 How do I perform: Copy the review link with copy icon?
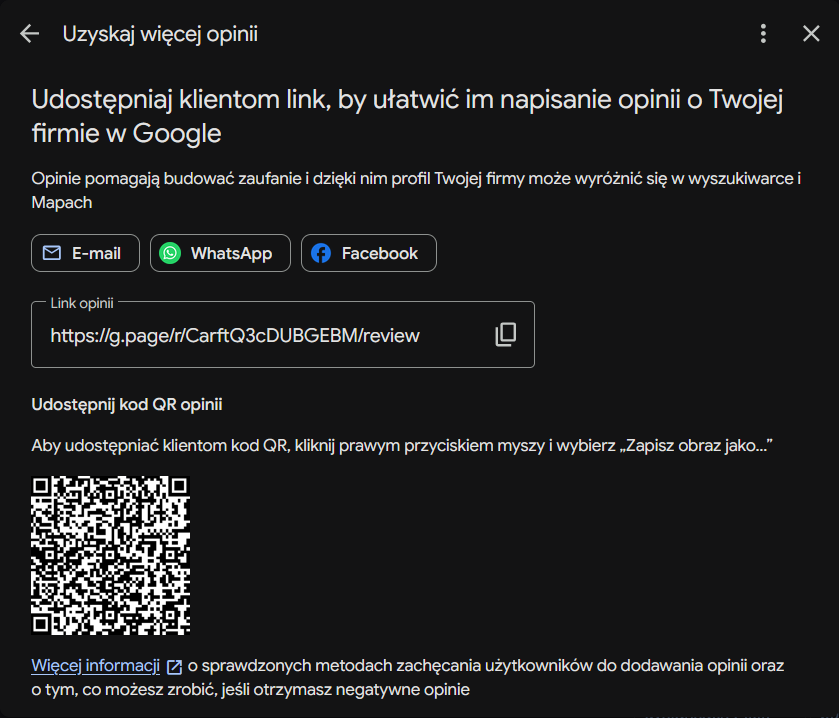tap(506, 335)
